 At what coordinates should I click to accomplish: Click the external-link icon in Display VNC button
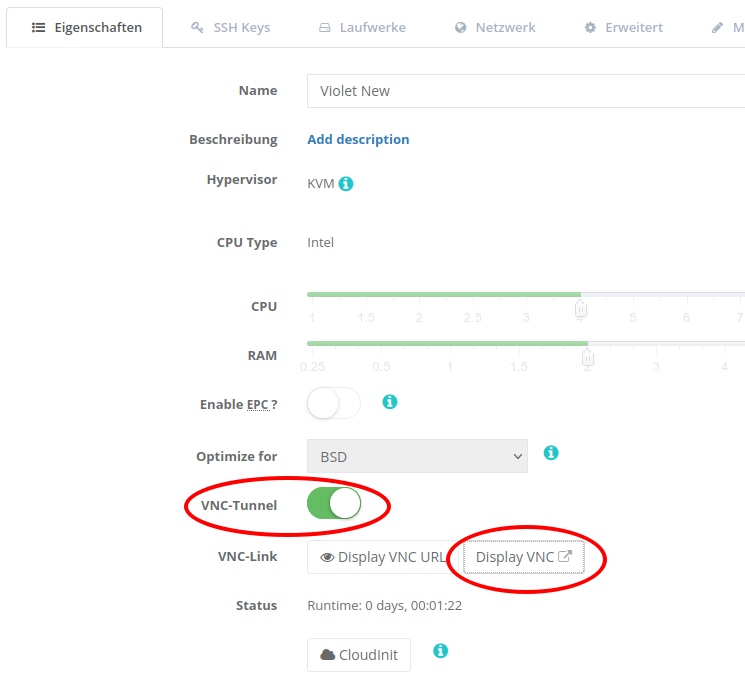pos(564,556)
